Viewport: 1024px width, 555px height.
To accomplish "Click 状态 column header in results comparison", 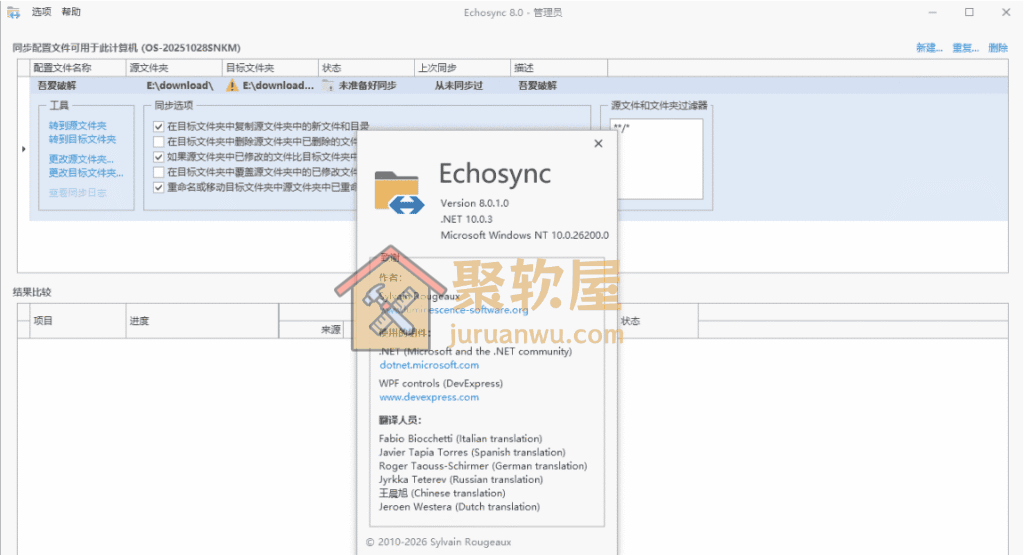I will coord(657,321).
